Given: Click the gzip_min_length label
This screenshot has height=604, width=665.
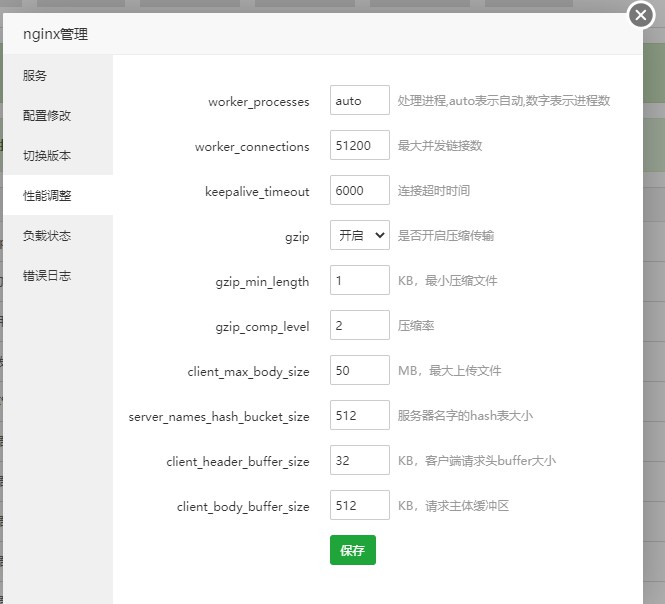Looking at the screenshot, I should point(262,282).
